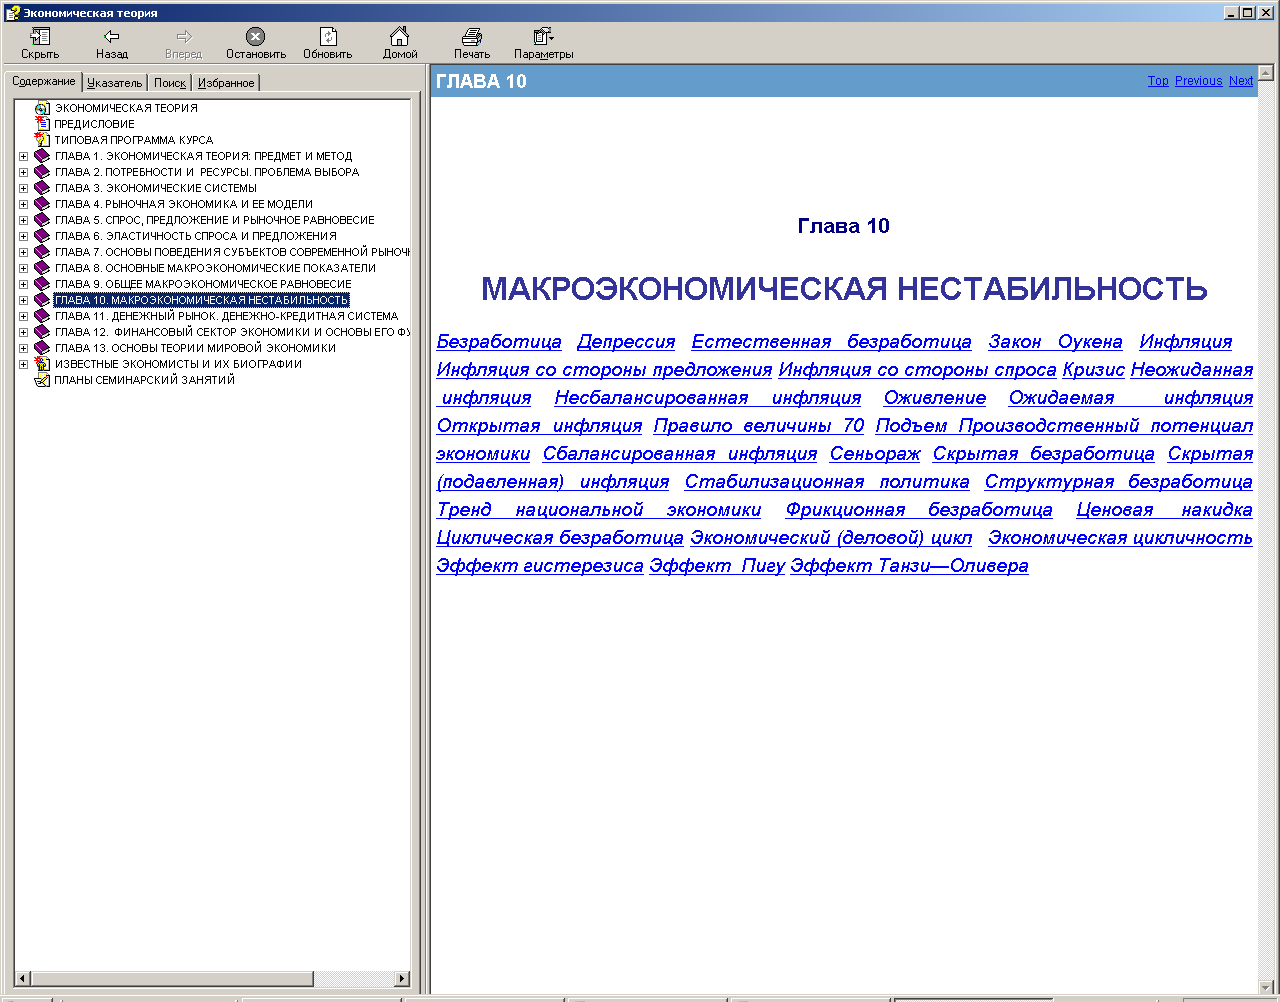Click the ТИПОВАЯ ПРОГРАММА КУРСА icon
This screenshot has height=1002, width=1280.
(x=42, y=140)
